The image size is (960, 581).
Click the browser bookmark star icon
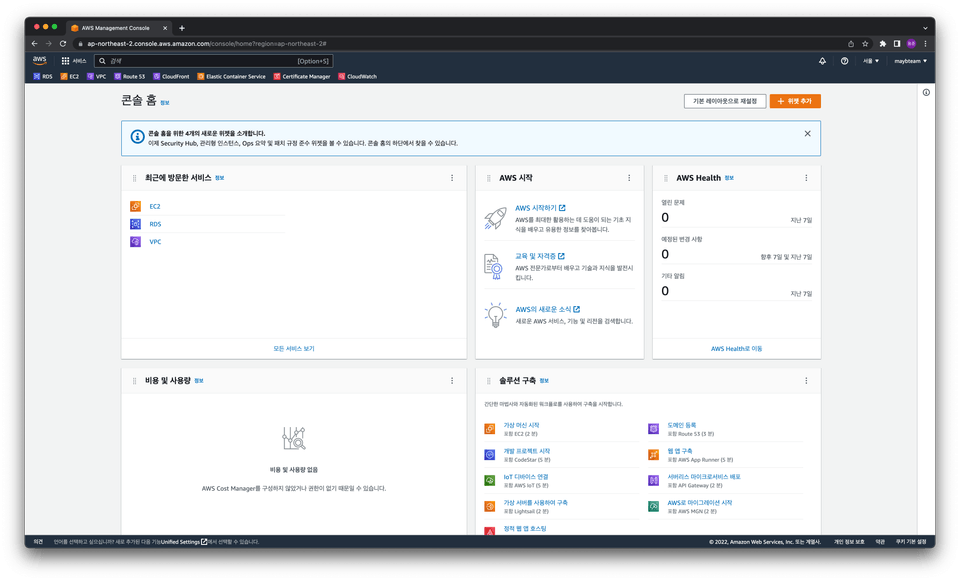coord(865,43)
